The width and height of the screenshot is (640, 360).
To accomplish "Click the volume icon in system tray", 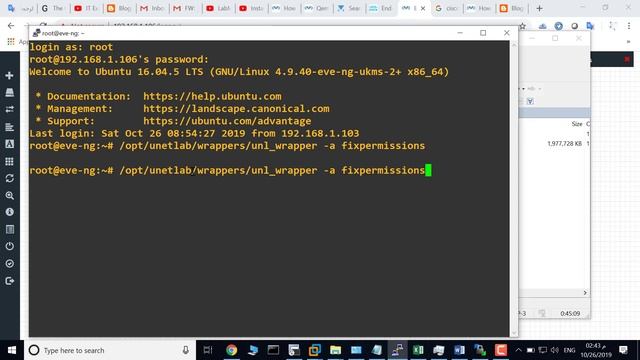I will click(554, 350).
